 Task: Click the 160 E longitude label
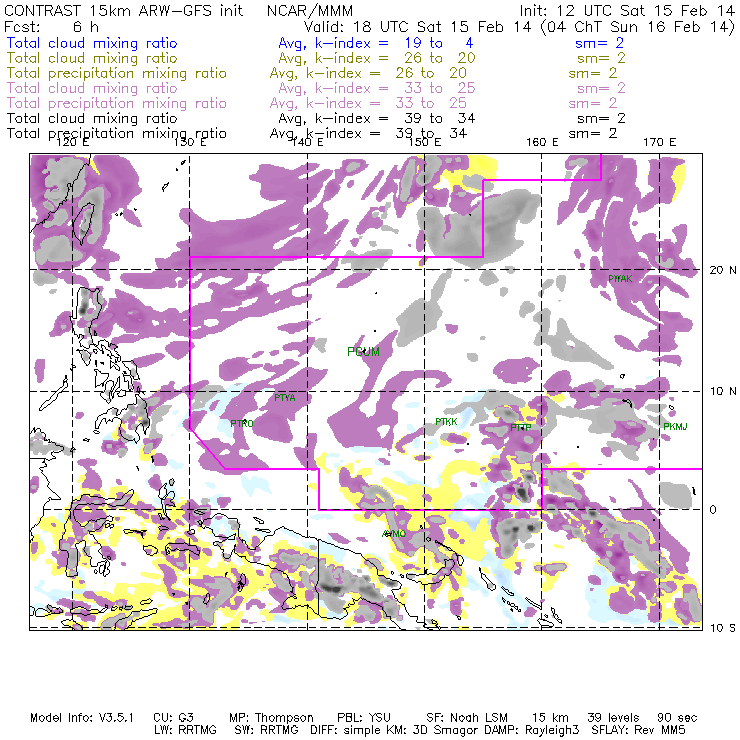[543, 142]
